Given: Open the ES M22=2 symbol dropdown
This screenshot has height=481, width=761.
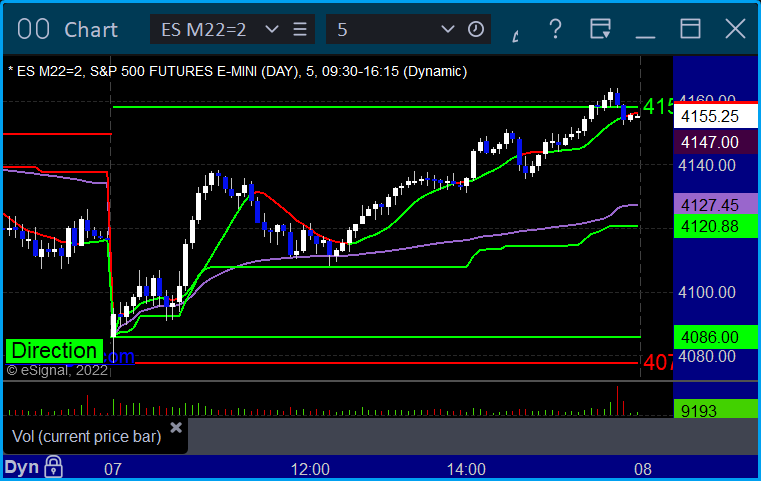Looking at the screenshot, I should click(x=272, y=29).
